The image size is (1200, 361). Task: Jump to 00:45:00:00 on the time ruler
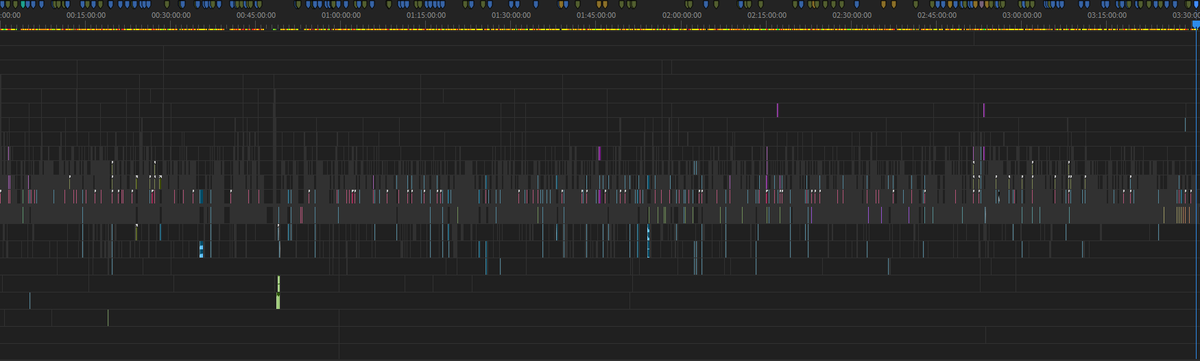[257, 15]
